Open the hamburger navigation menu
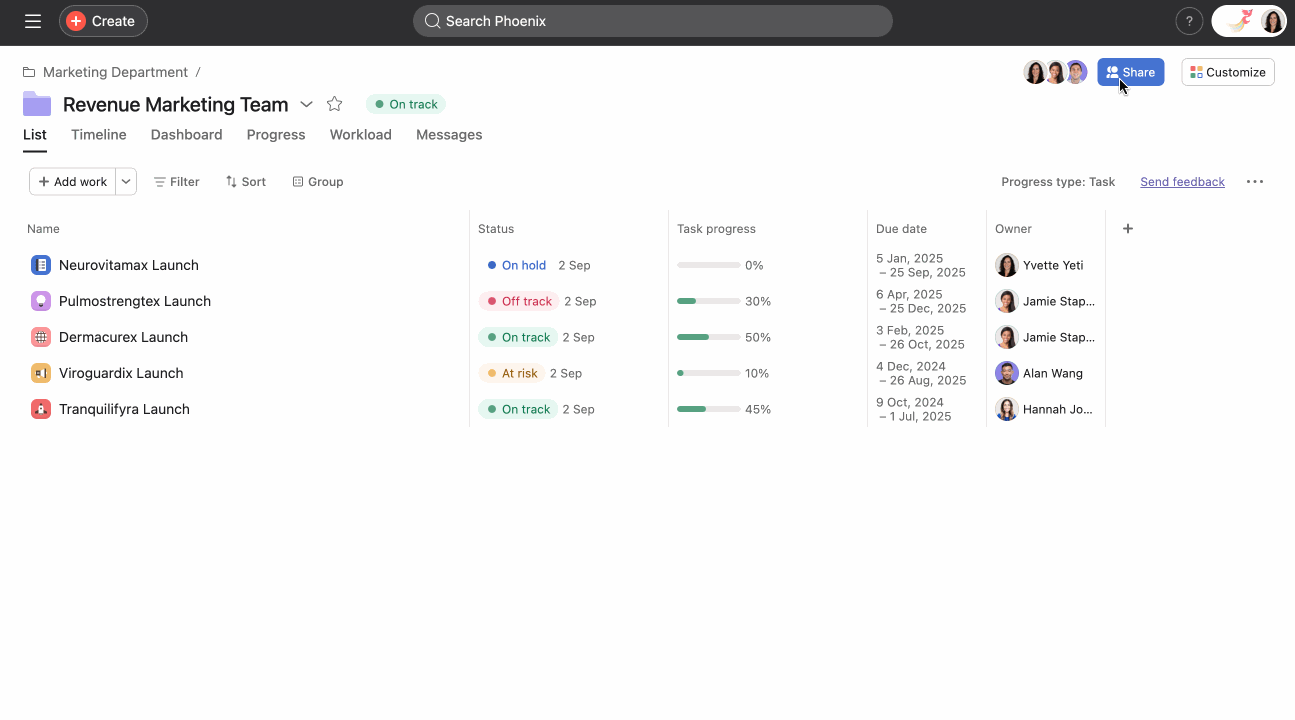 pos(33,21)
